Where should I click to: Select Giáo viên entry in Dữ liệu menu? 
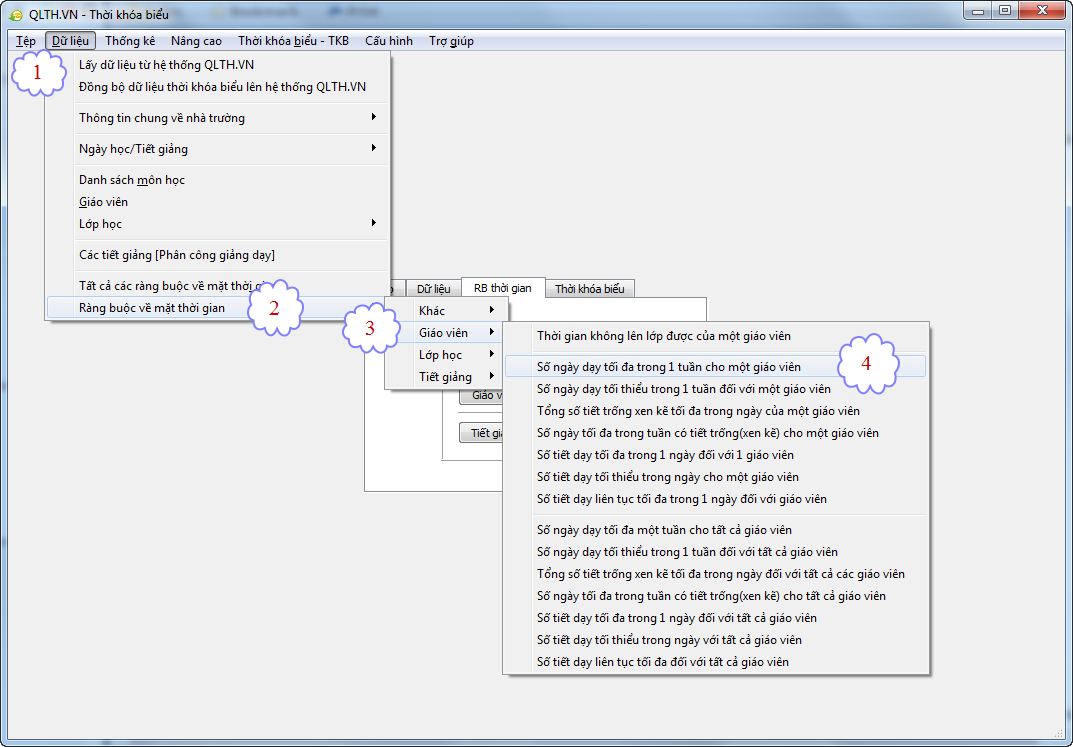218,202
